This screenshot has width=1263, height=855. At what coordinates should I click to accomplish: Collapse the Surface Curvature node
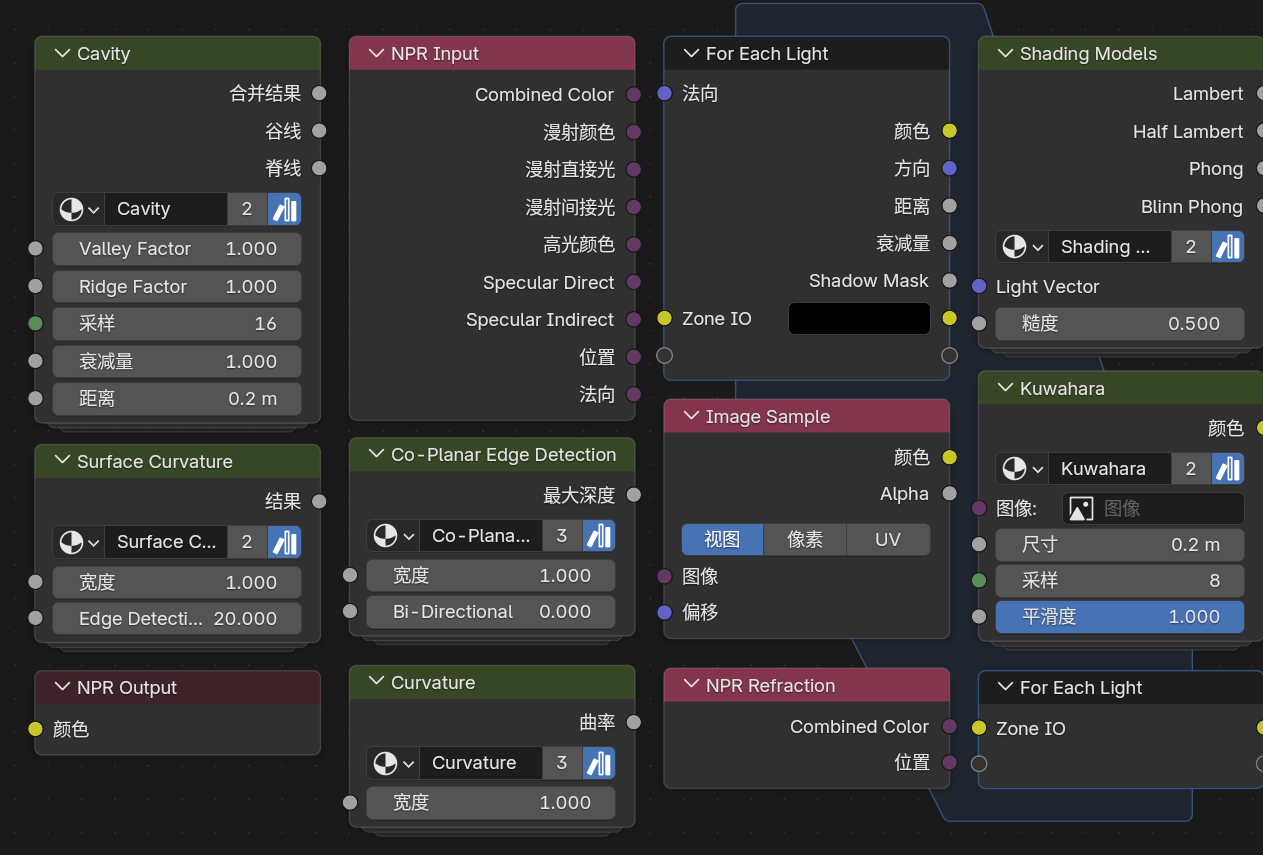pos(63,462)
